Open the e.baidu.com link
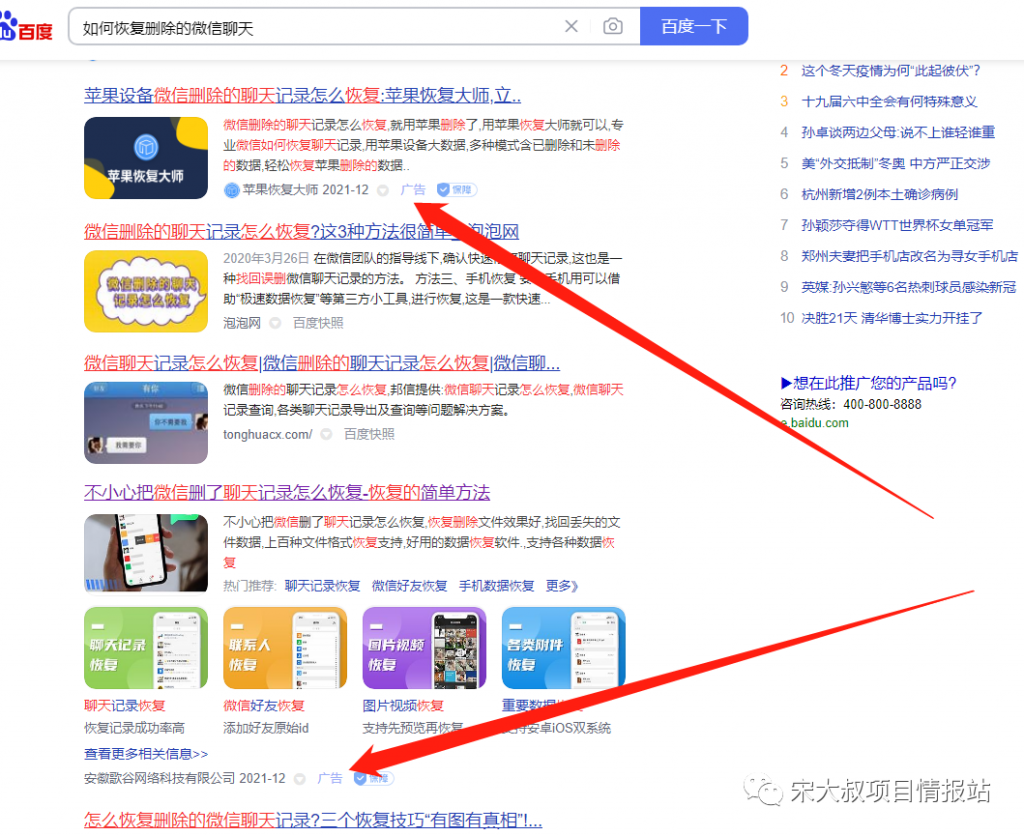Image resolution: width=1024 pixels, height=836 pixels. [815, 423]
